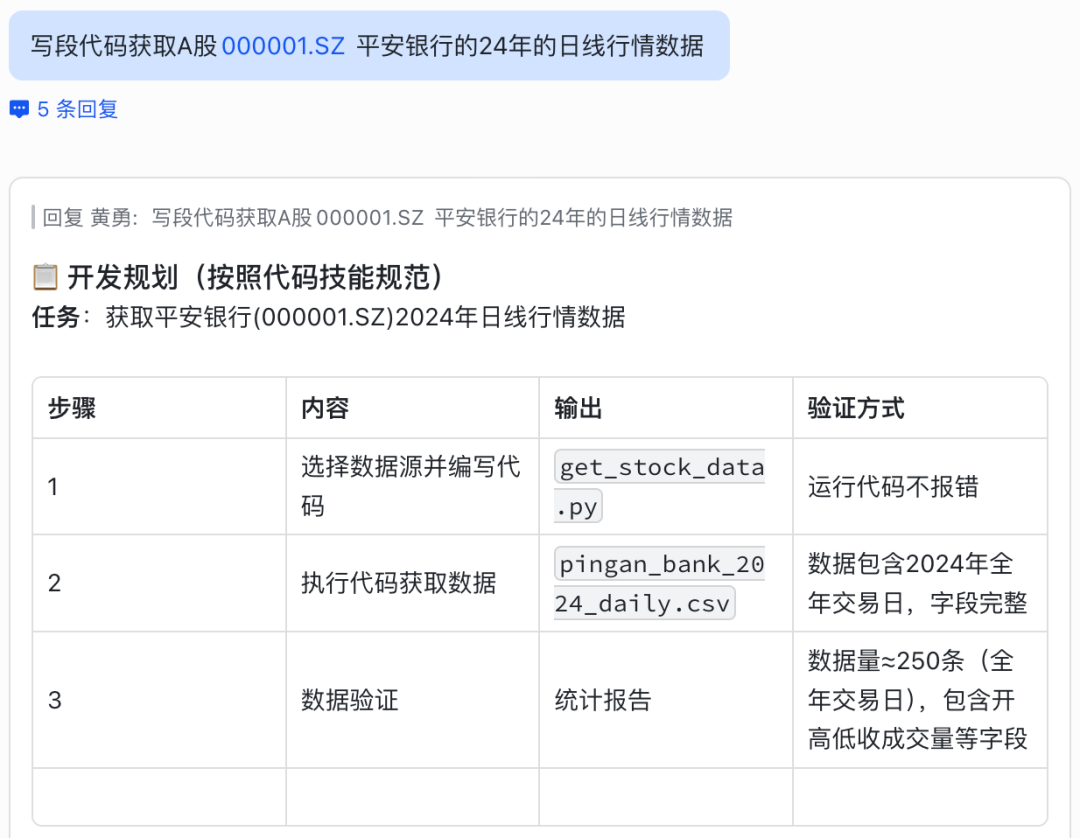
Task: Click the 输出 column header
Action: point(666,408)
